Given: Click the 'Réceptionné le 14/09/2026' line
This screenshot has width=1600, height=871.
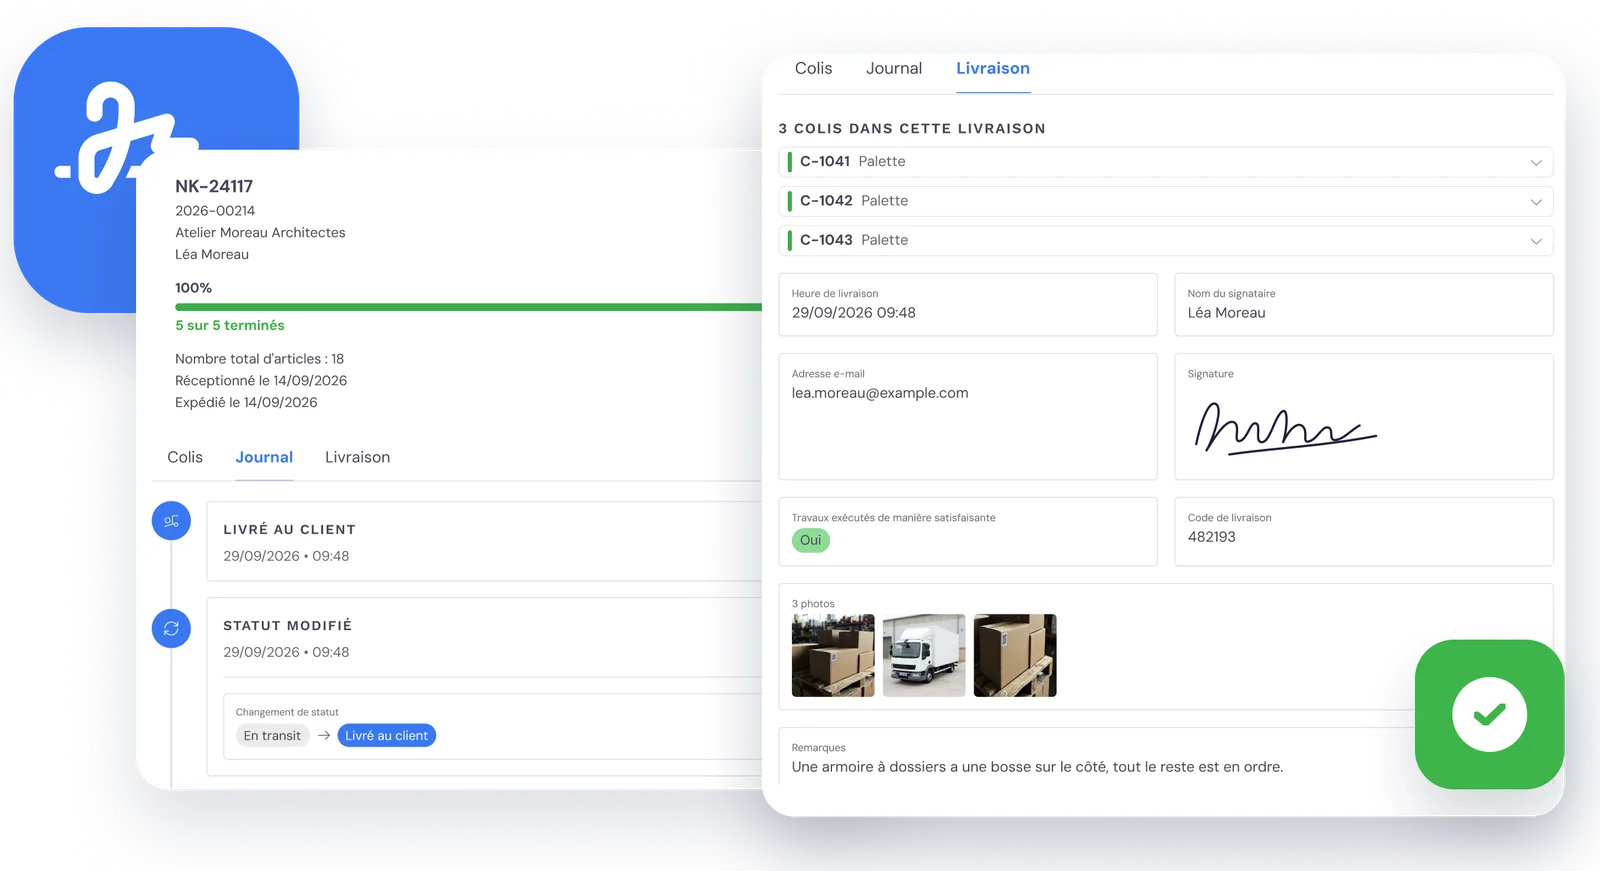Looking at the screenshot, I should [x=261, y=381].
